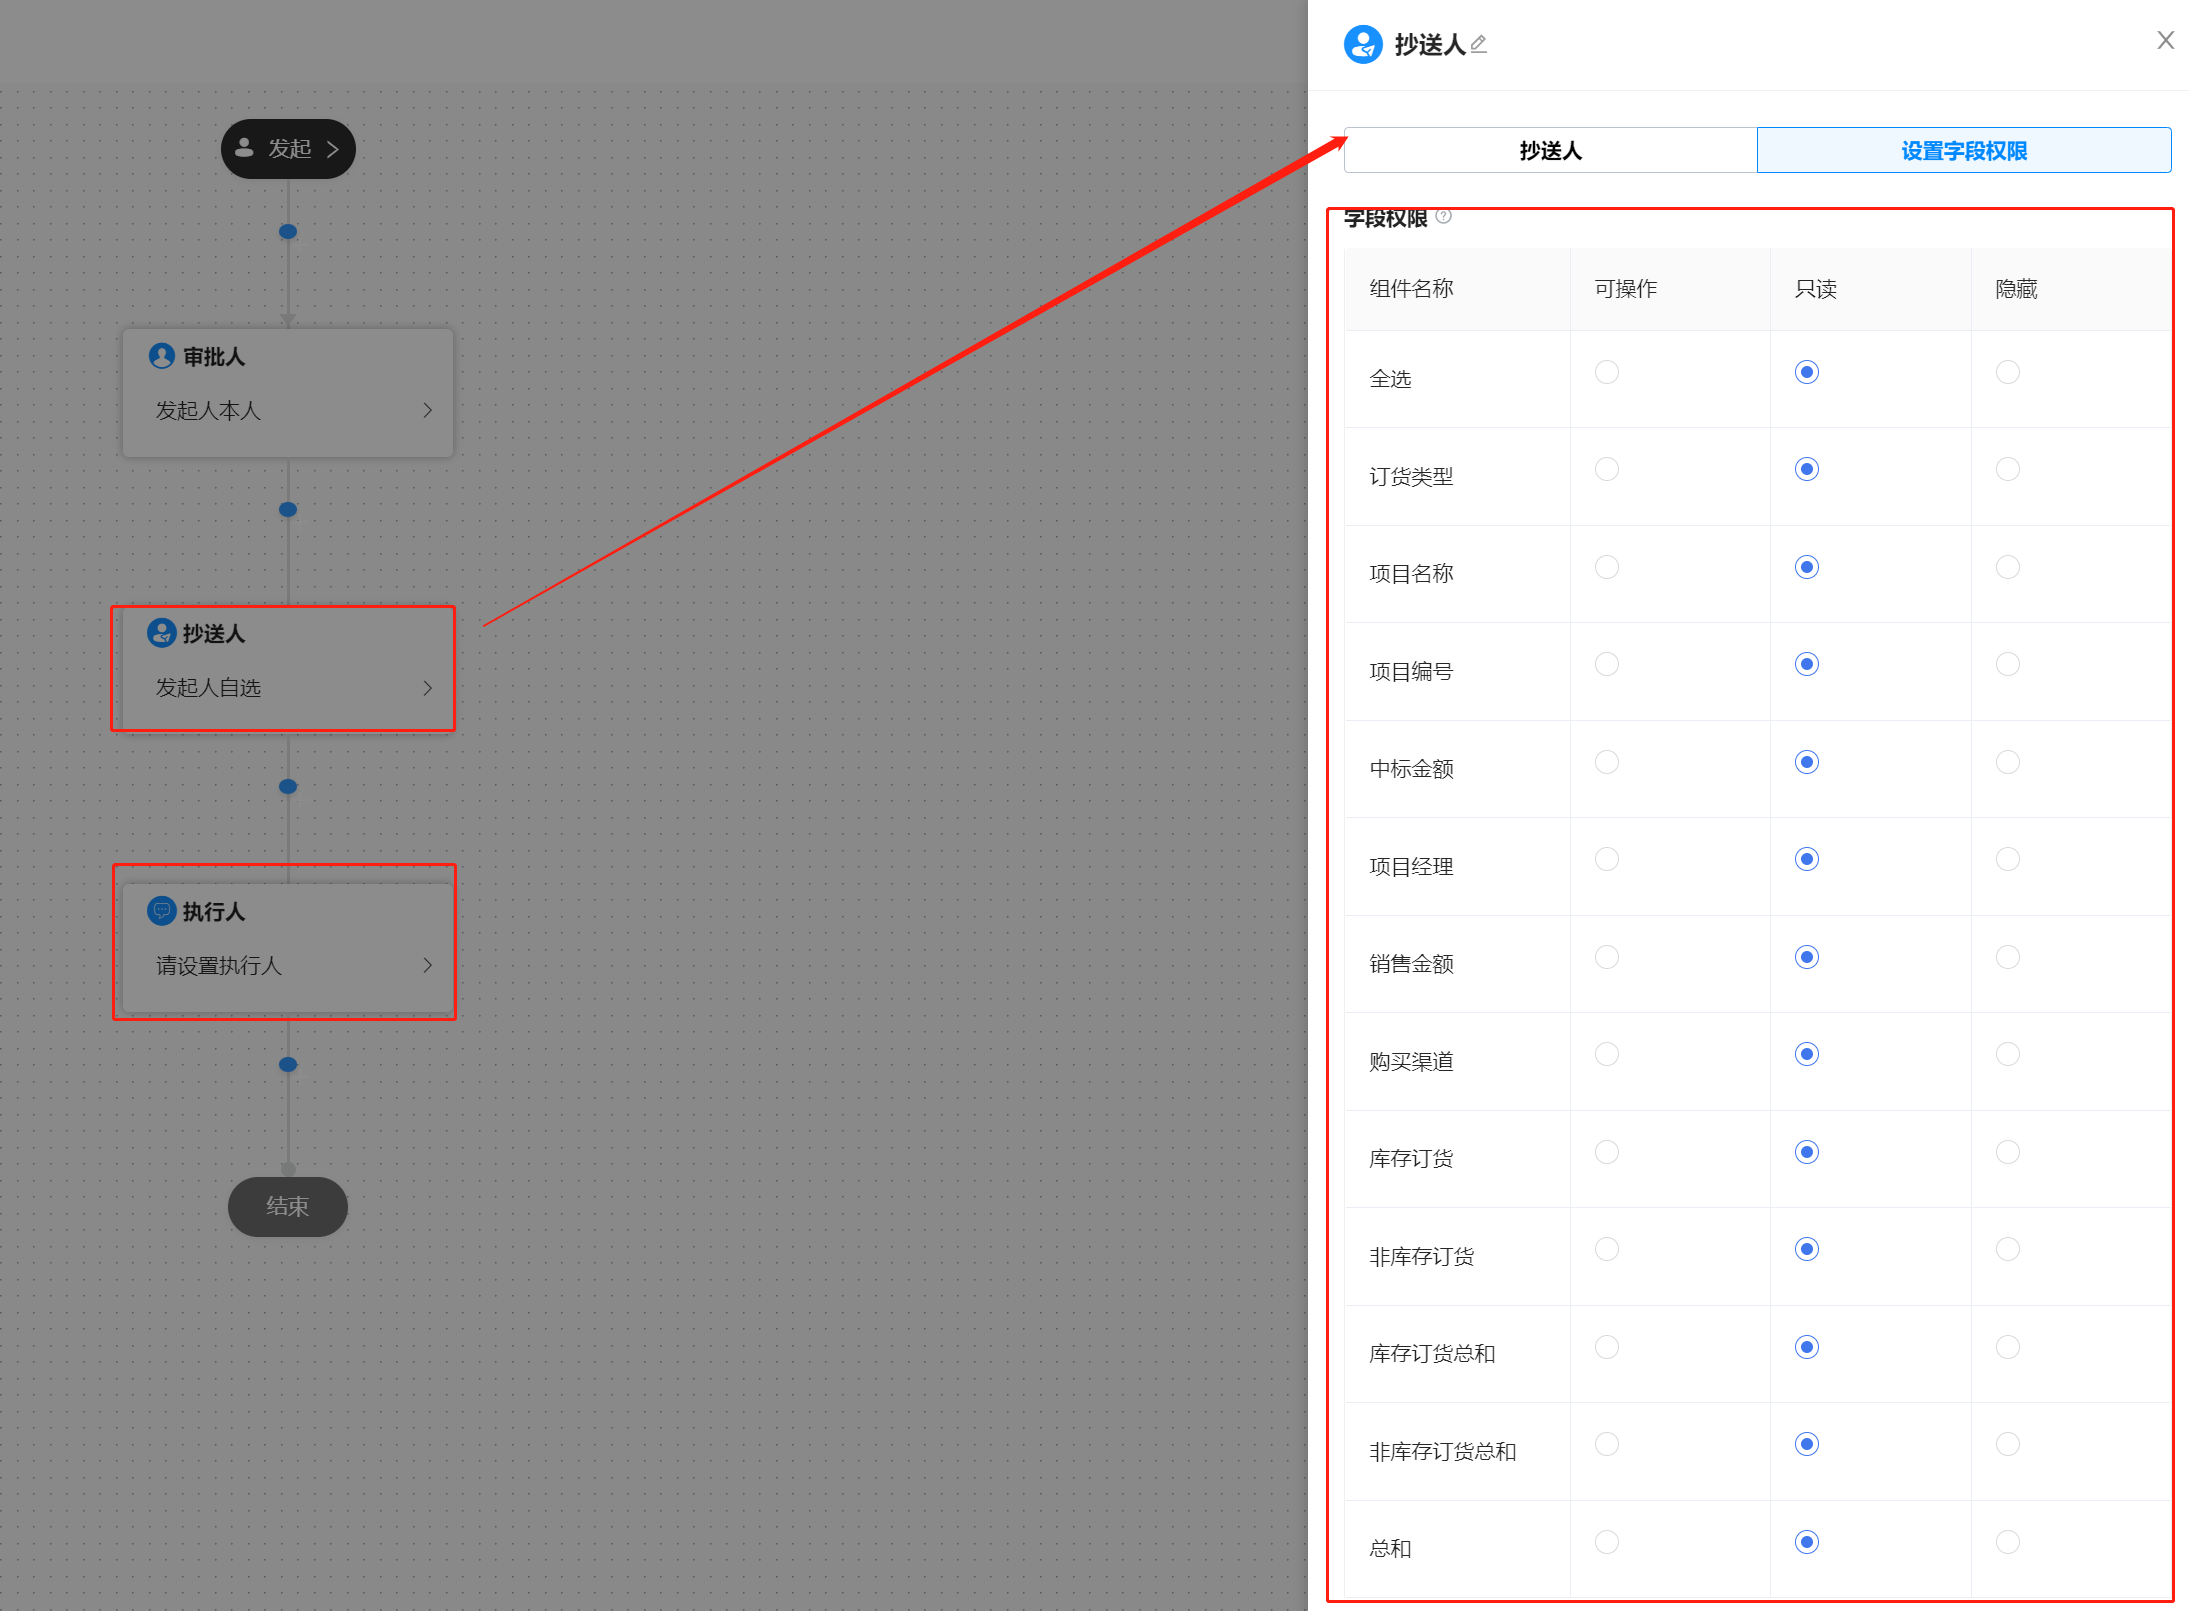Set 非库存订货总和 to 隐藏
This screenshot has height=1611, width=2189.
point(2008,1444)
